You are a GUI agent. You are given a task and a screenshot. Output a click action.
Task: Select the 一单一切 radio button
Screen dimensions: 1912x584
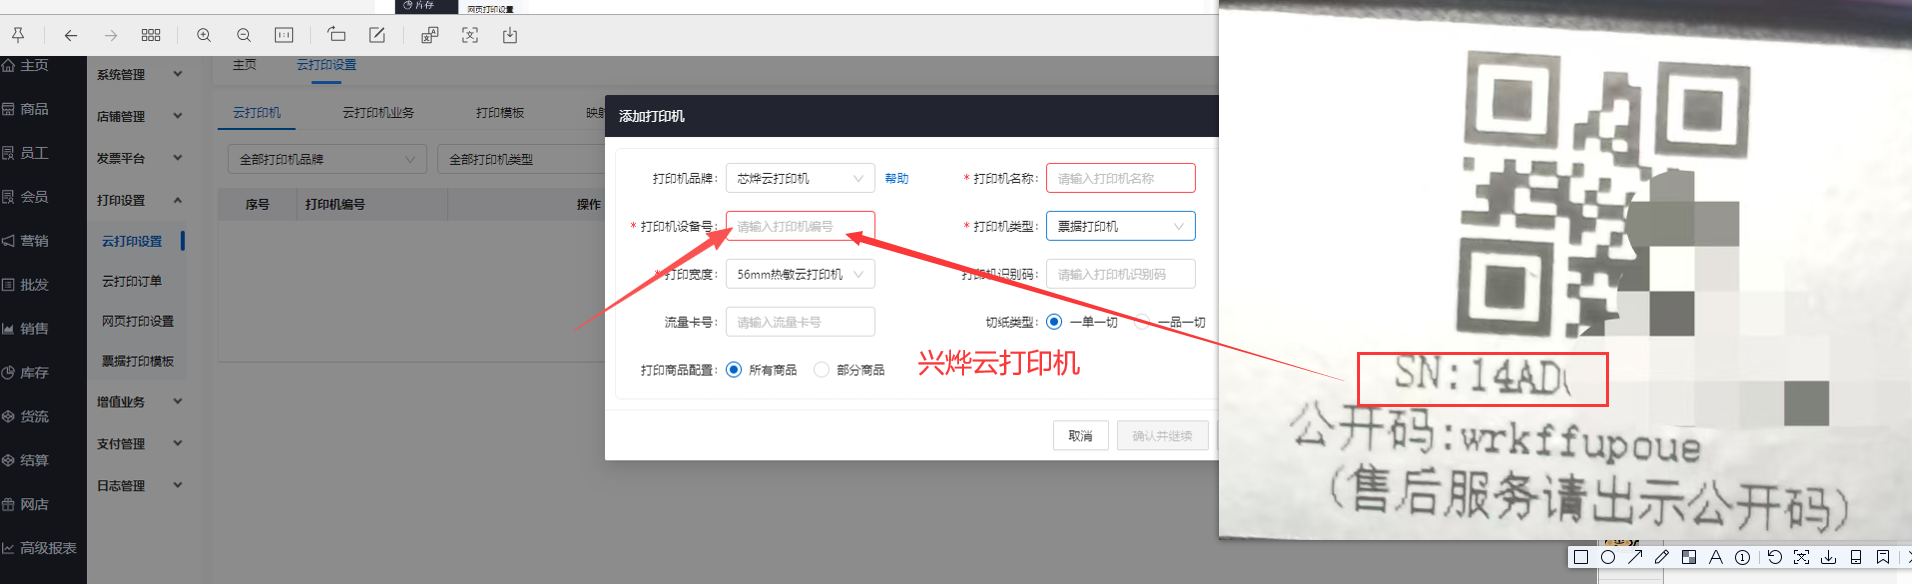coord(1054,322)
